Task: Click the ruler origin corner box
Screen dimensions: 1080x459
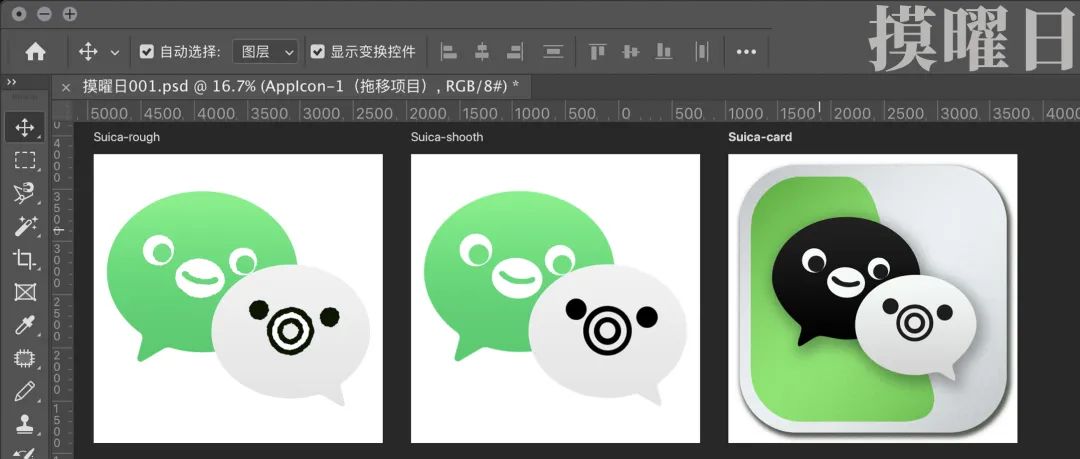Action: tap(63, 111)
